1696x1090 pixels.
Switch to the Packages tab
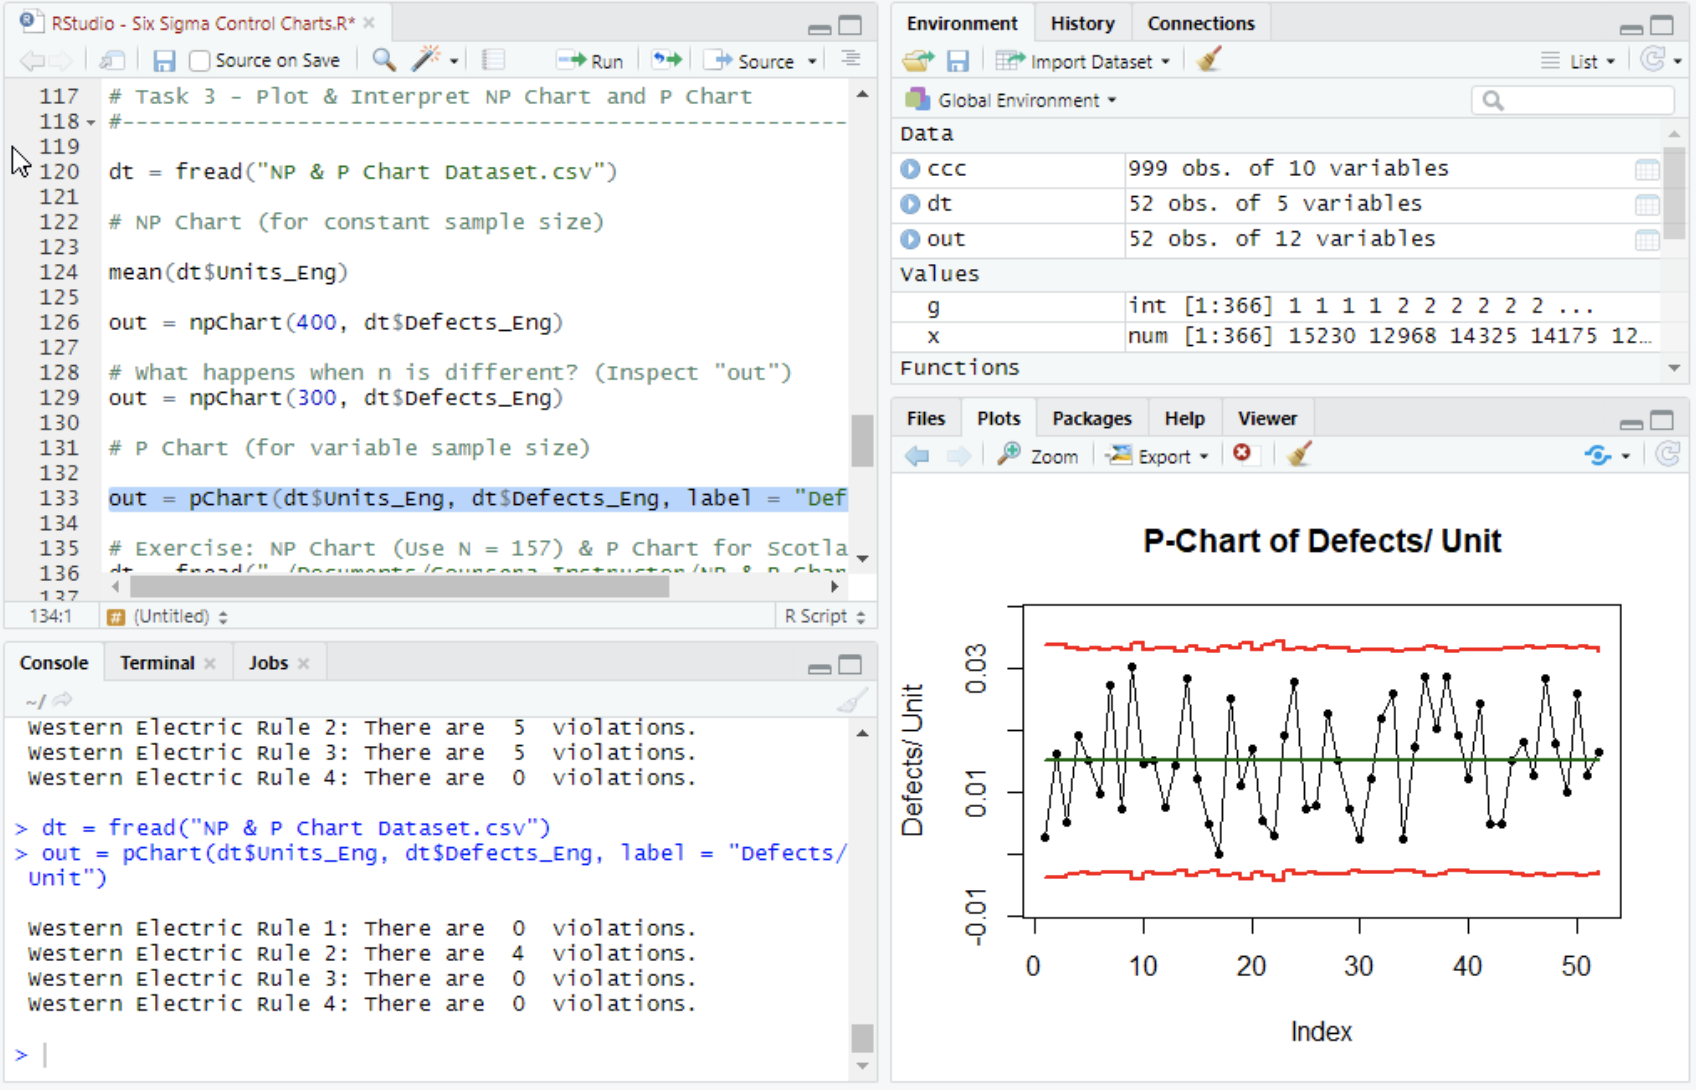[1091, 418]
